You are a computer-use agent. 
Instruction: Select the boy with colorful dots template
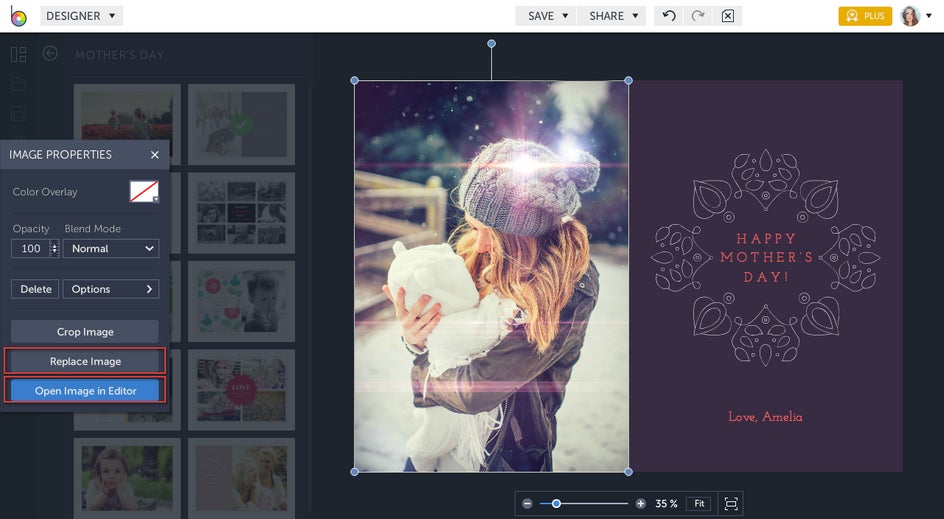pos(241,302)
